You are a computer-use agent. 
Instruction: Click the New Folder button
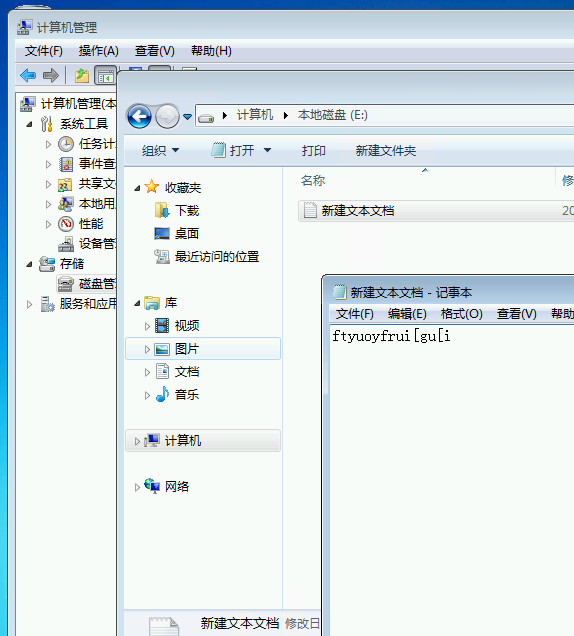[386, 150]
